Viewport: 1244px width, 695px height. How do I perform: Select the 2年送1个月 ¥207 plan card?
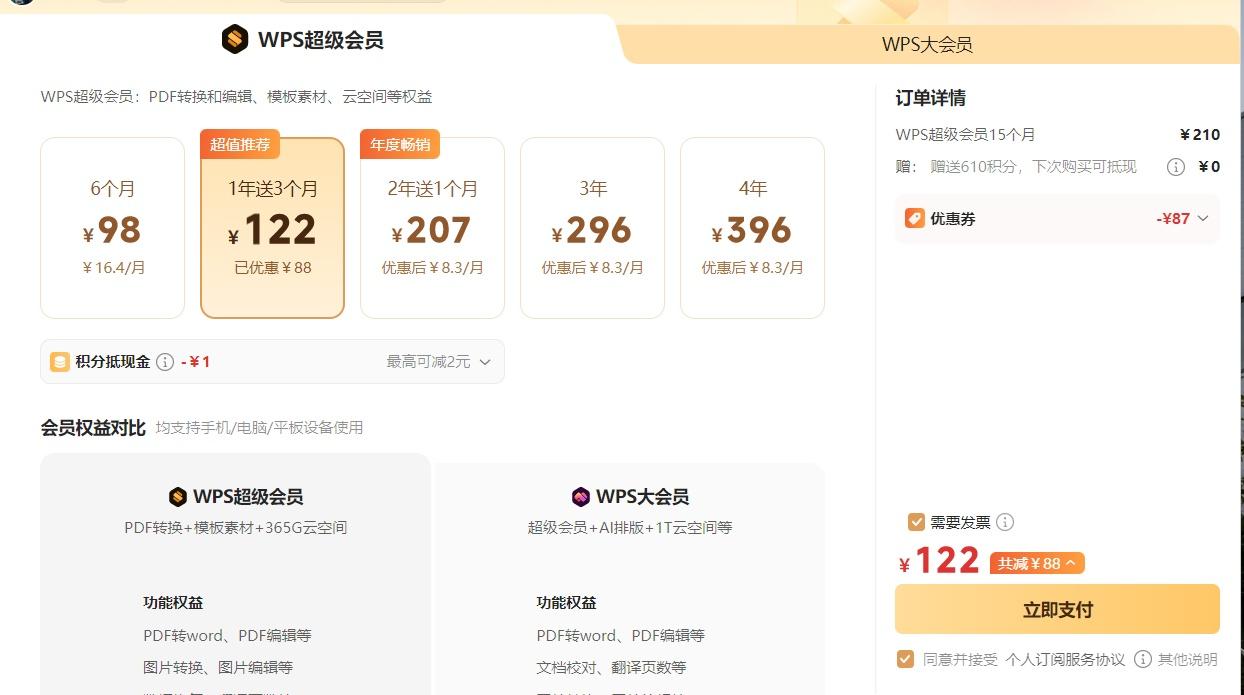(433, 228)
